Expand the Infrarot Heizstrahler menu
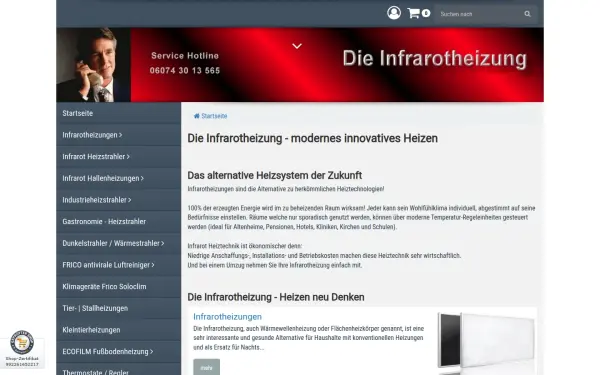 point(119,157)
